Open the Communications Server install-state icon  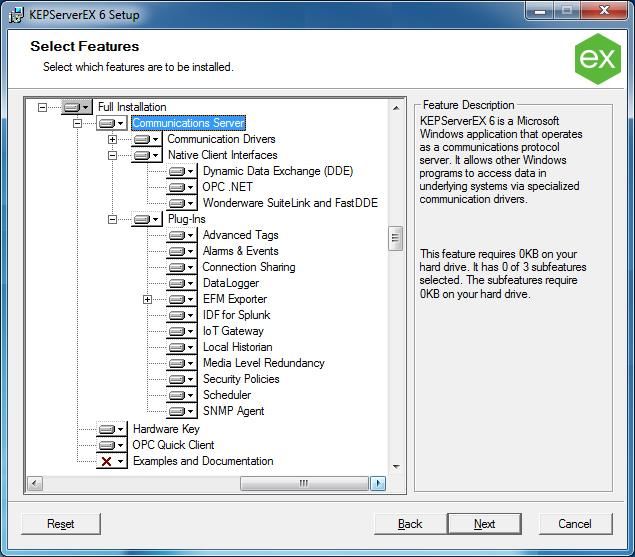point(112,123)
